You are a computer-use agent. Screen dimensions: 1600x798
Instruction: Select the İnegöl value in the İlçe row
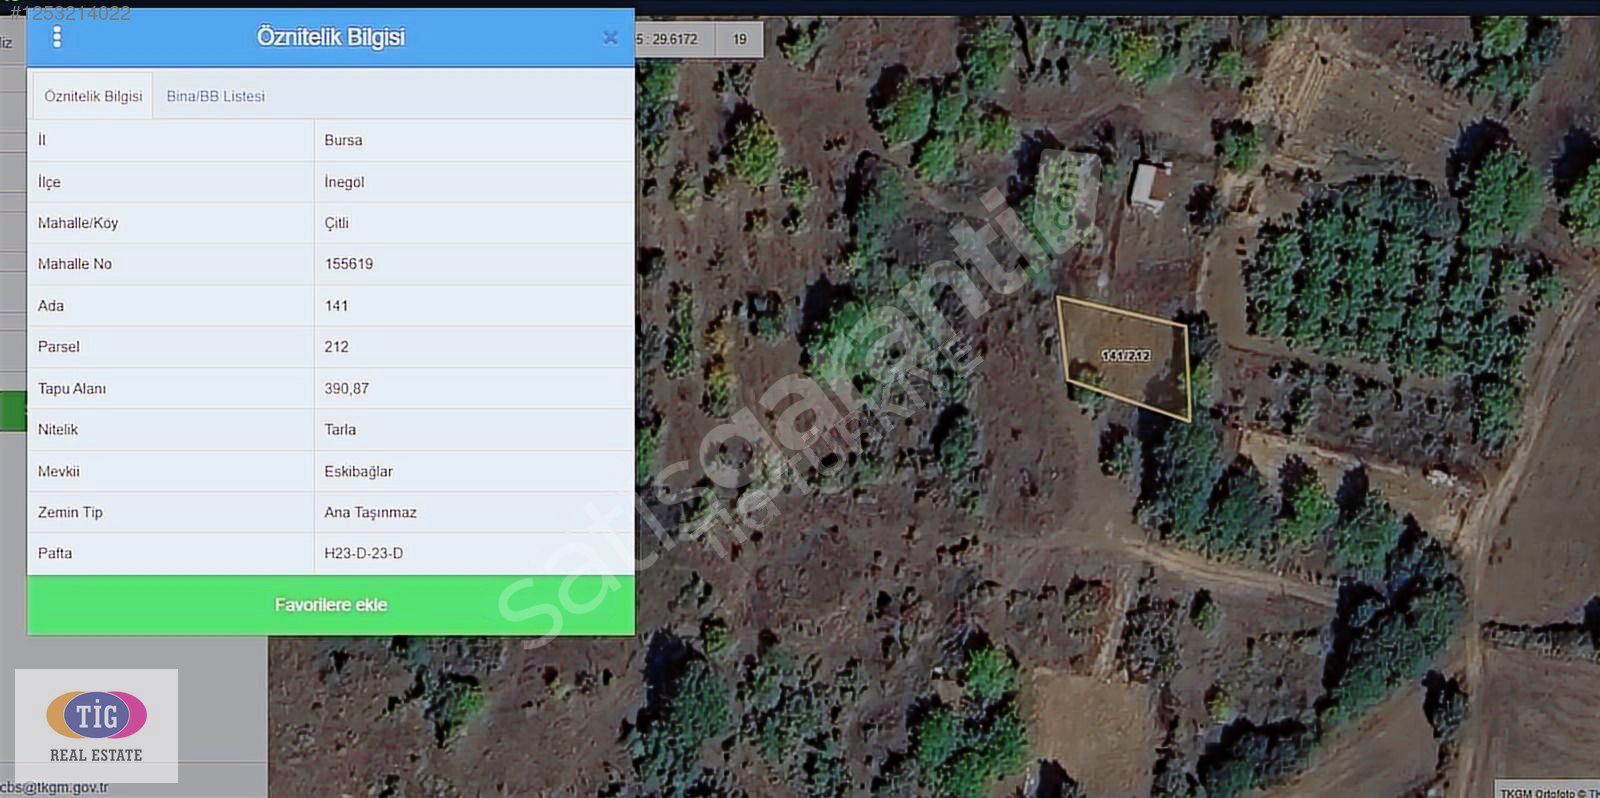(x=344, y=182)
